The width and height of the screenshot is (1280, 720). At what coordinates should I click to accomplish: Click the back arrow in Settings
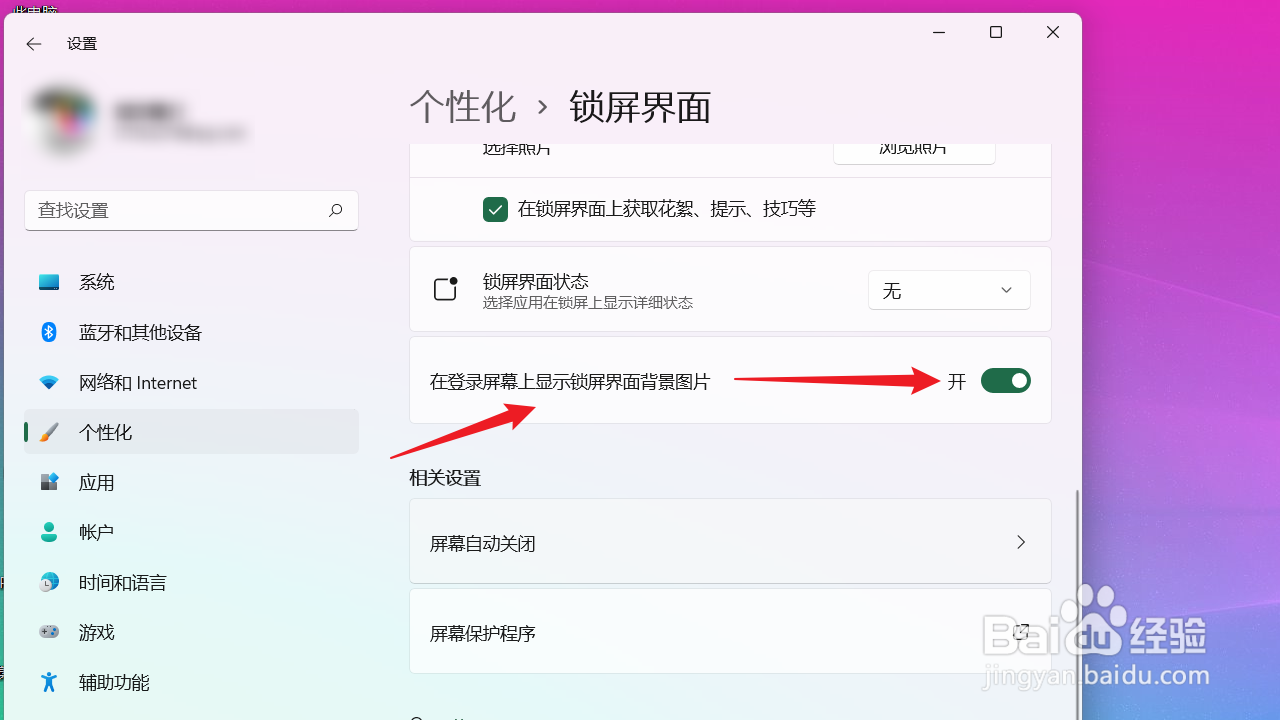(x=33, y=43)
